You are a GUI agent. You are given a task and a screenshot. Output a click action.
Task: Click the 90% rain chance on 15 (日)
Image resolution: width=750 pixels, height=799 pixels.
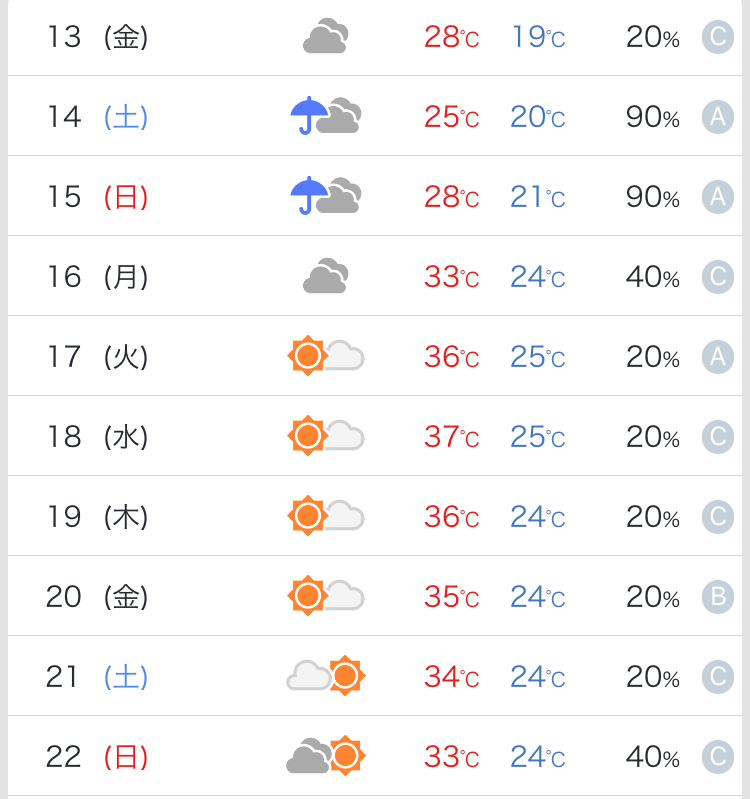click(x=653, y=197)
